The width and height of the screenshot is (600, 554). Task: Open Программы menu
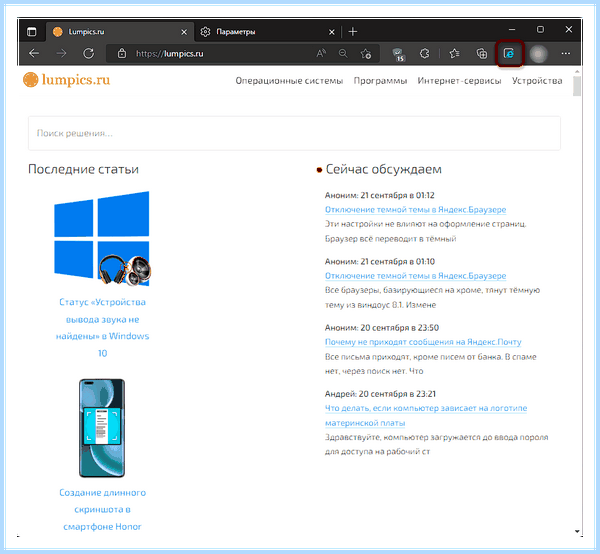[380, 81]
